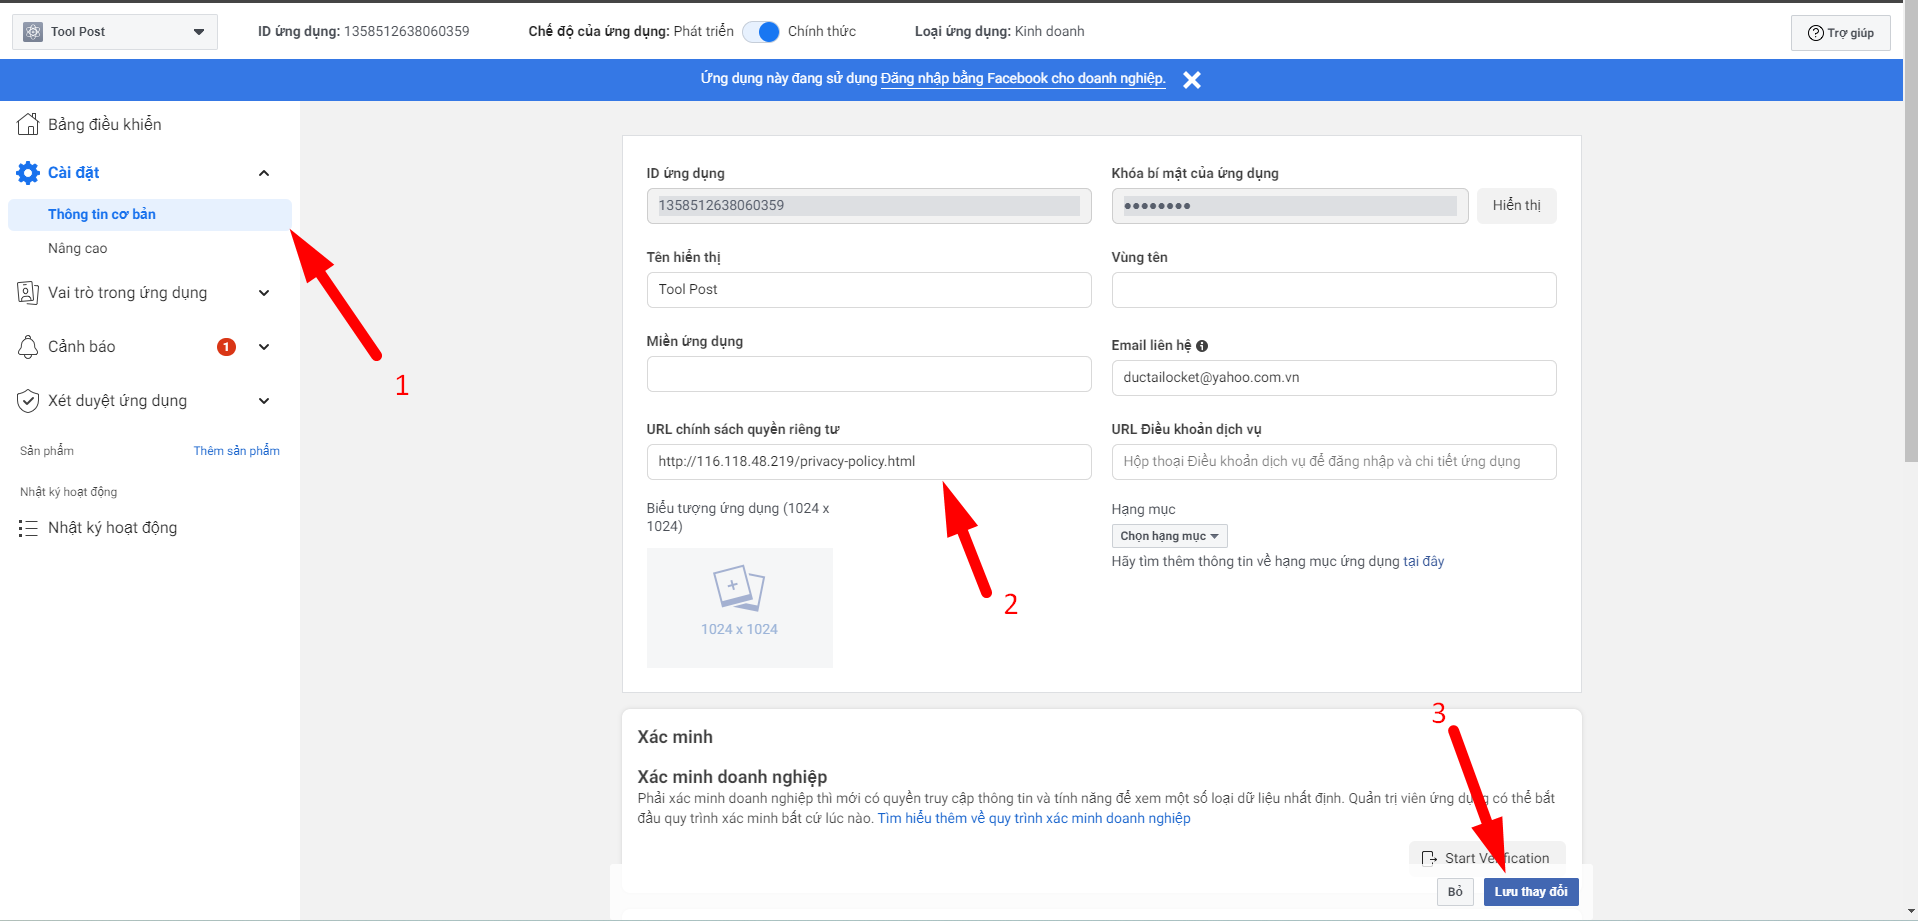The image size is (1918, 921).
Task: Open the Chọn hạng mục dropdown
Action: pos(1168,536)
